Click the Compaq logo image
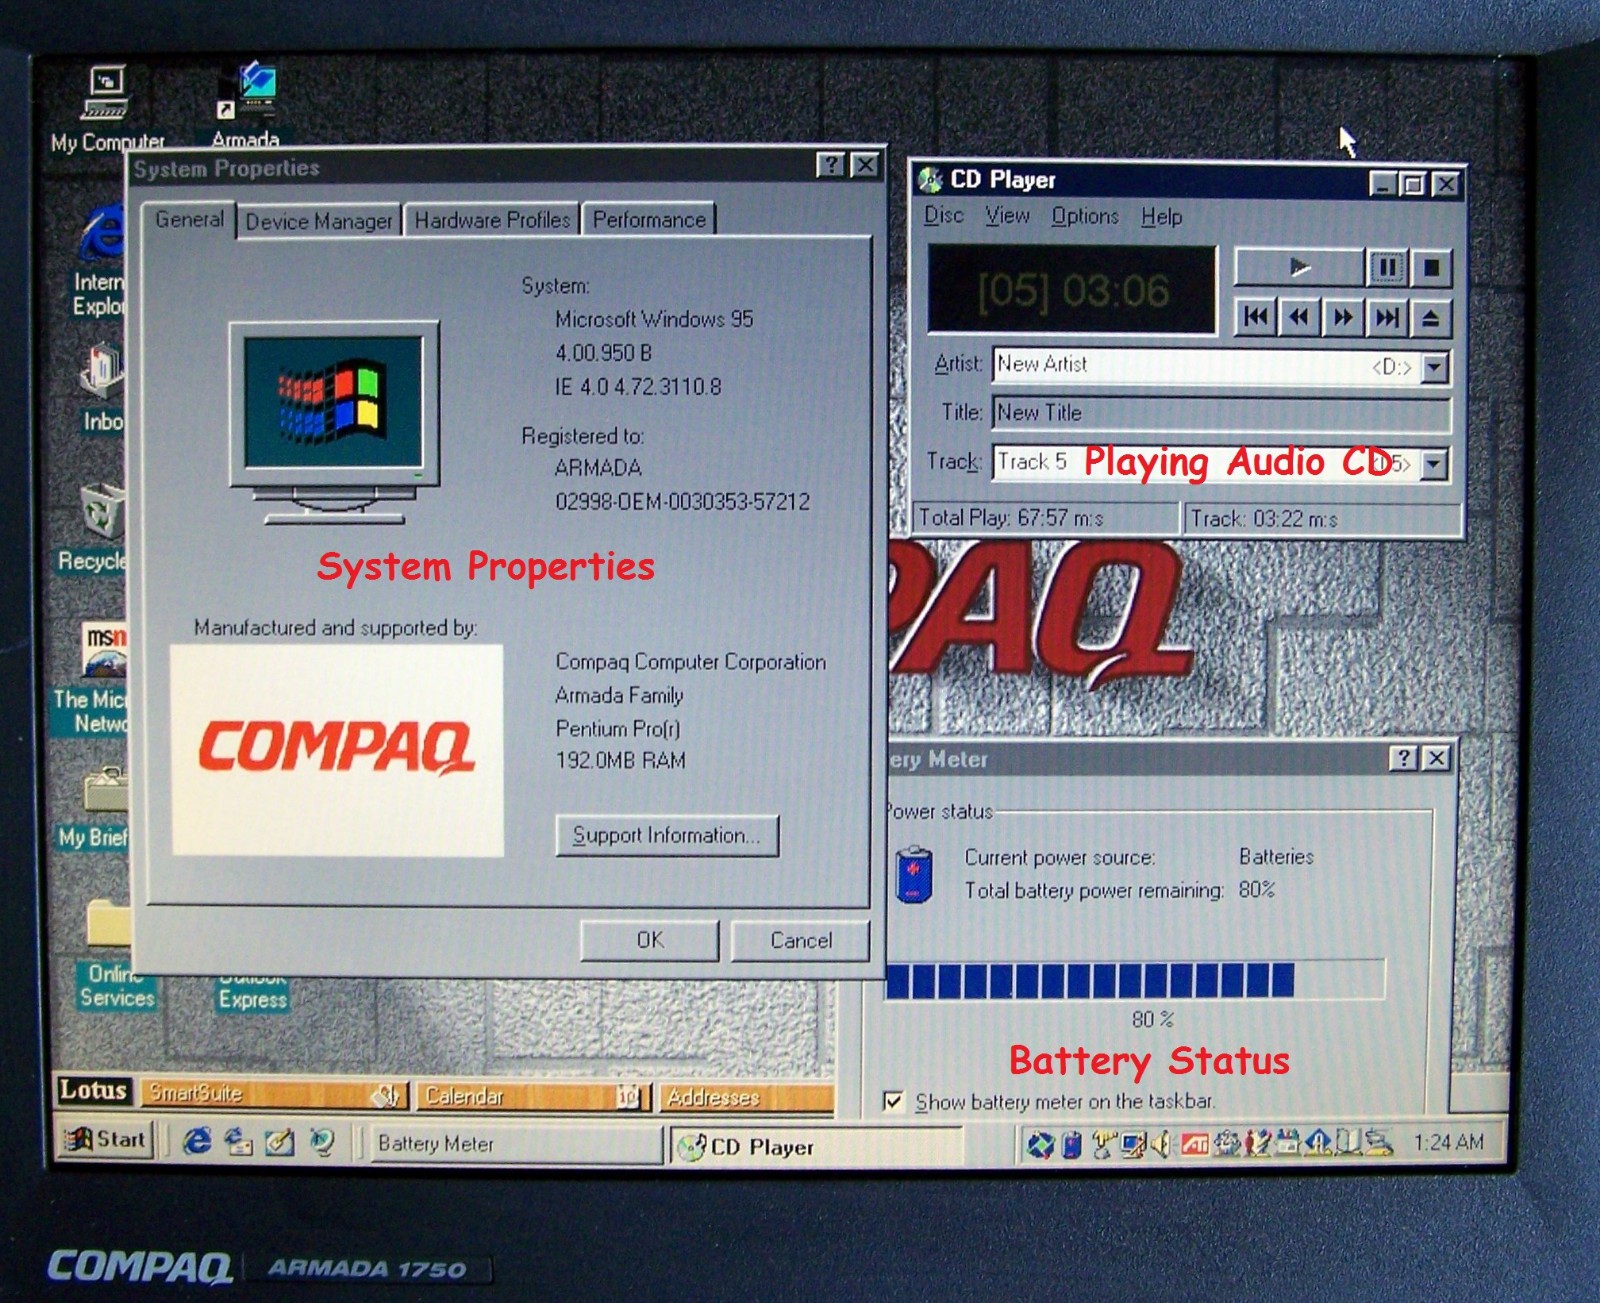The height and width of the screenshot is (1303, 1600). point(337,749)
